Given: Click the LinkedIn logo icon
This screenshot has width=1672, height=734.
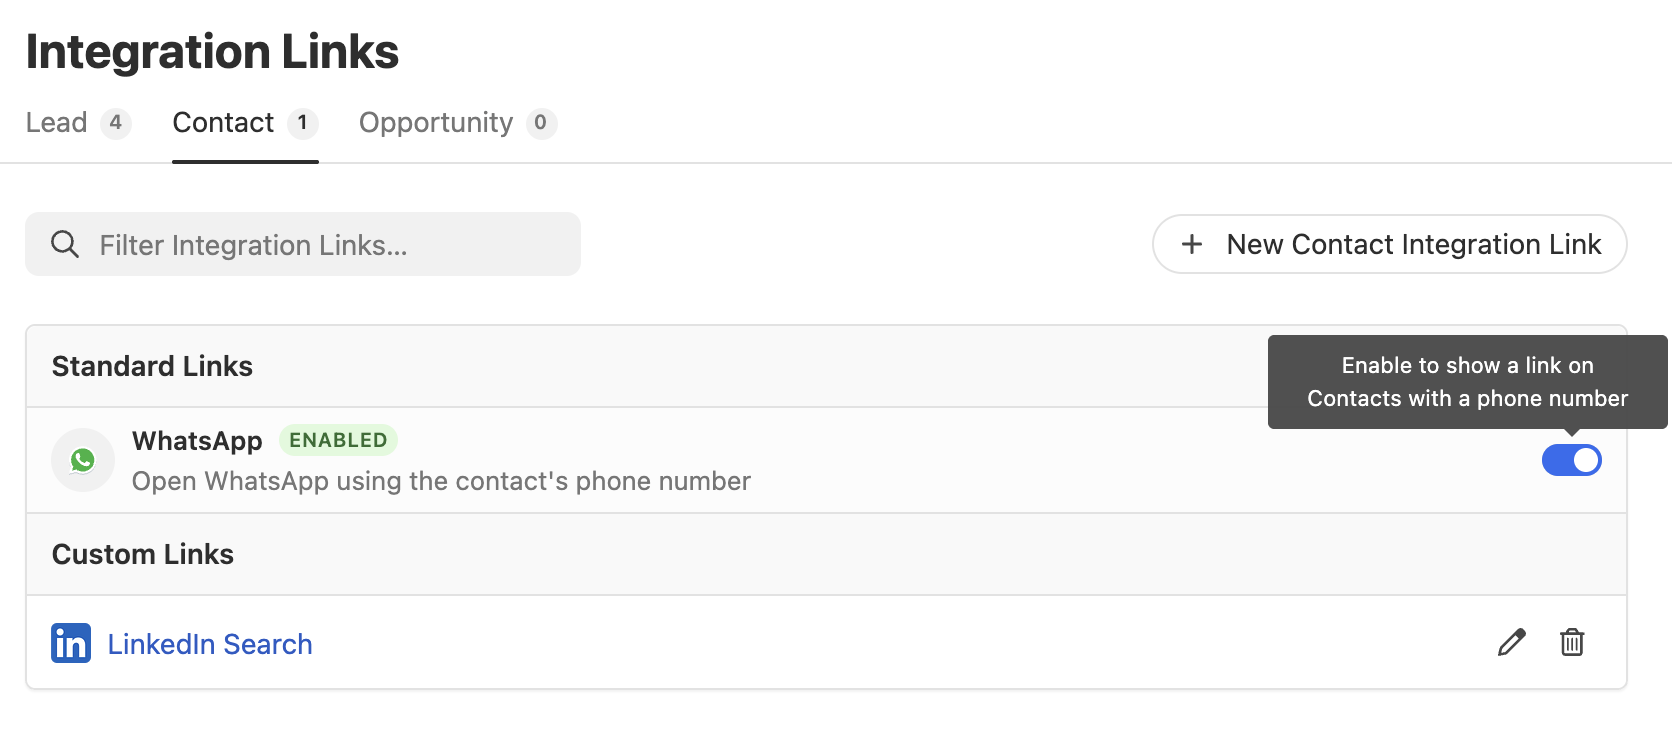Looking at the screenshot, I should 71,643.
